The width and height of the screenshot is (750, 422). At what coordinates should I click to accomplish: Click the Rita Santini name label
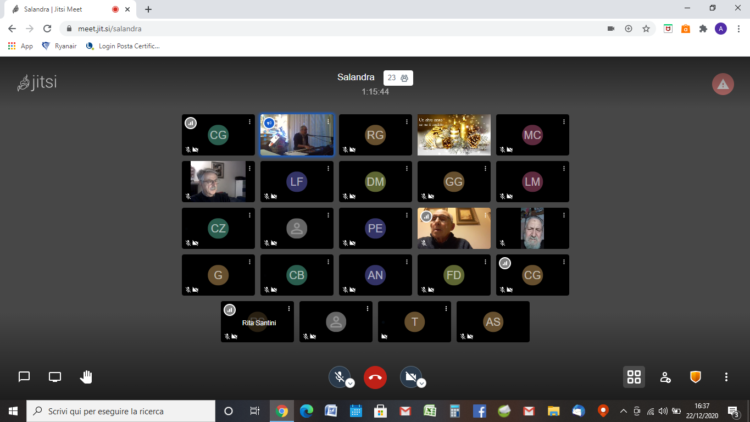[259, 323]
